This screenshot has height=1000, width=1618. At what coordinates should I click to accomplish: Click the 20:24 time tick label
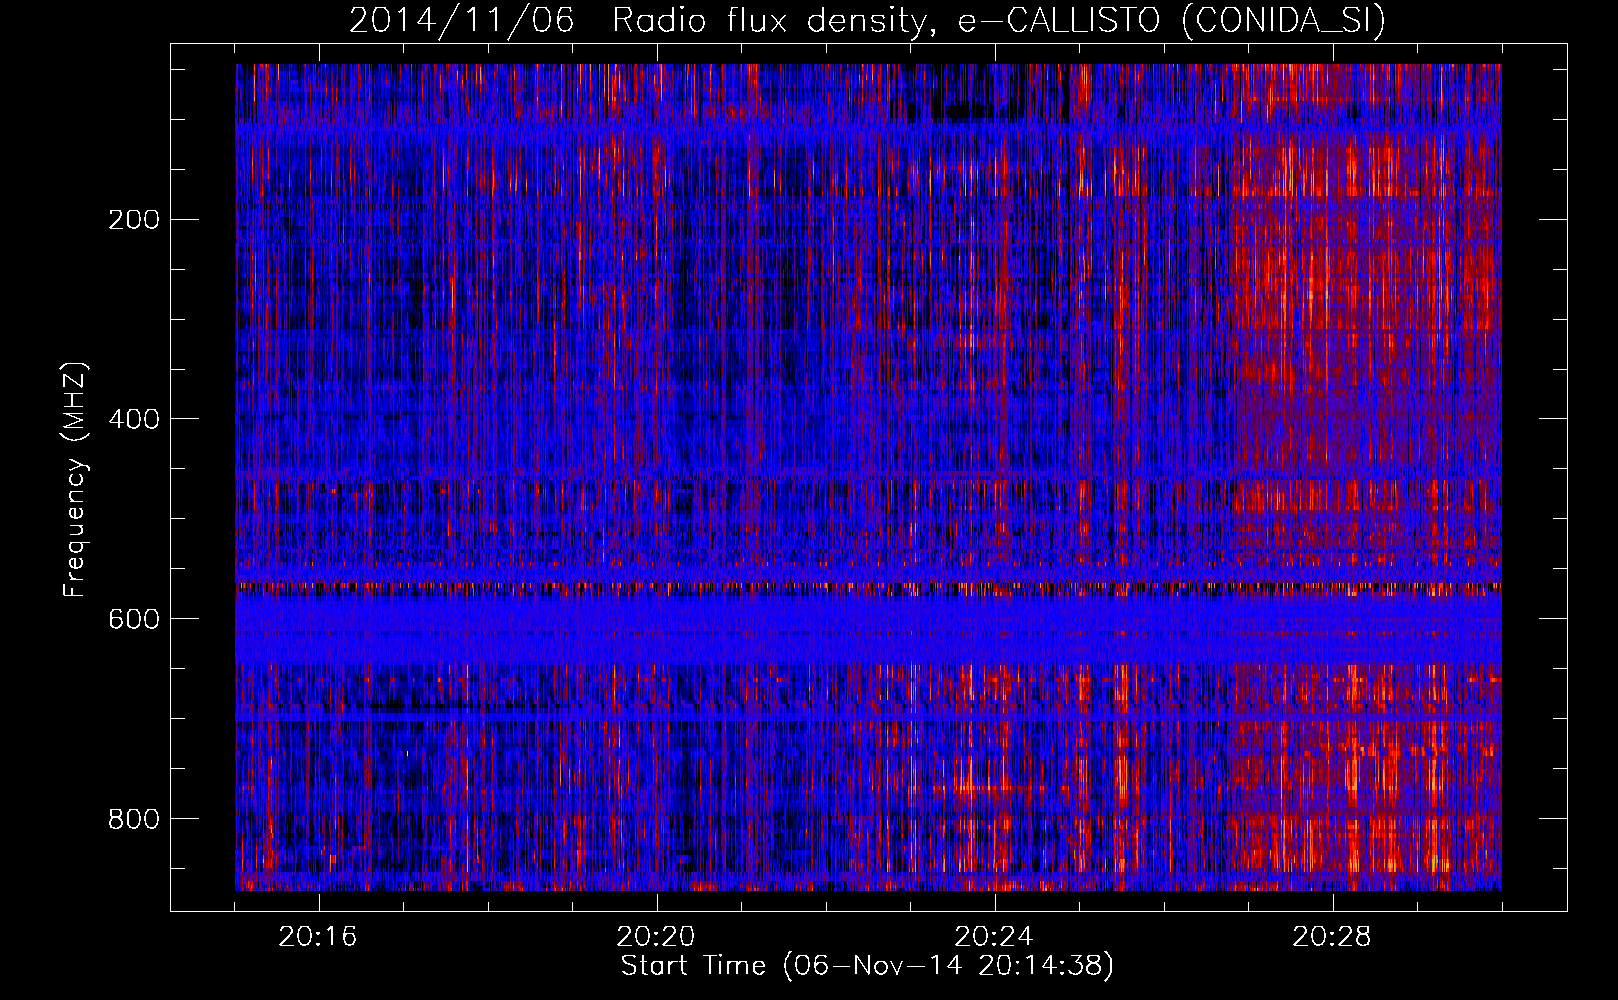point(994,937)
